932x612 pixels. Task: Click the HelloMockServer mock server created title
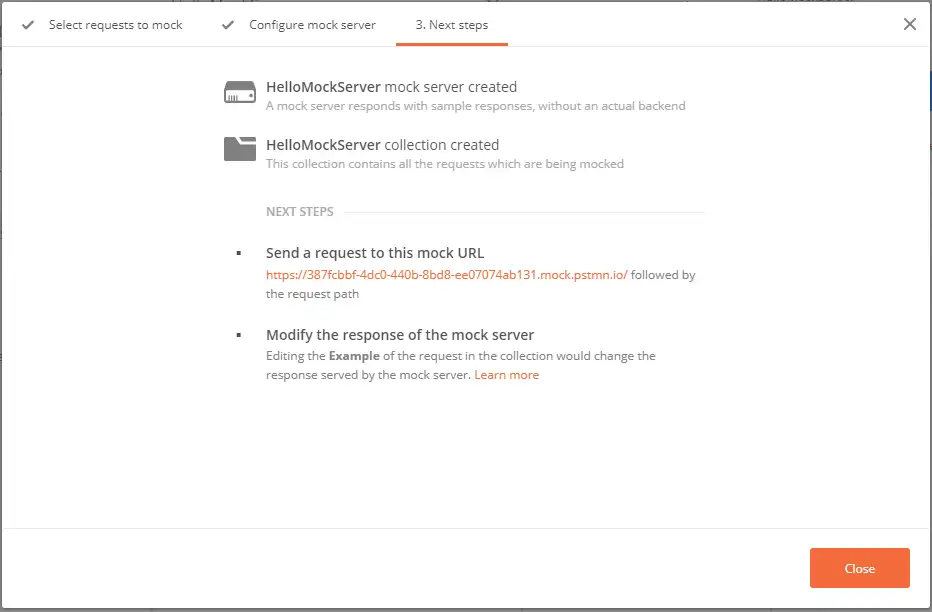pyautogui.click(x=391, y=87)
